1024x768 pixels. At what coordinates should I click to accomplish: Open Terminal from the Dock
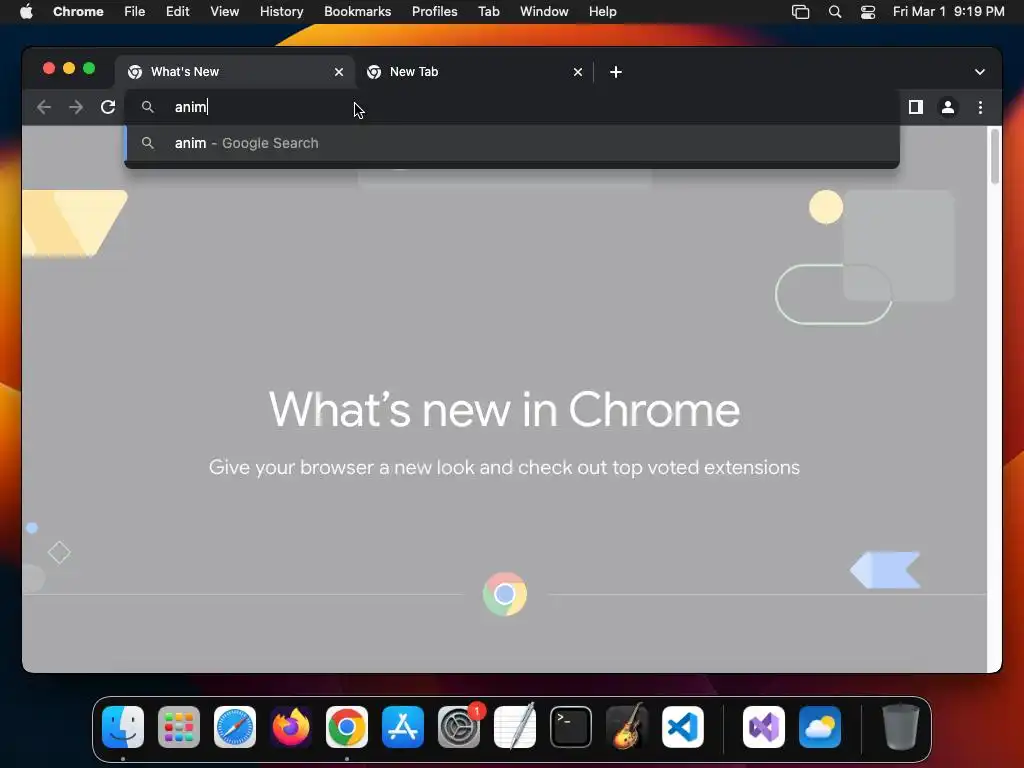tap(571, 727)
